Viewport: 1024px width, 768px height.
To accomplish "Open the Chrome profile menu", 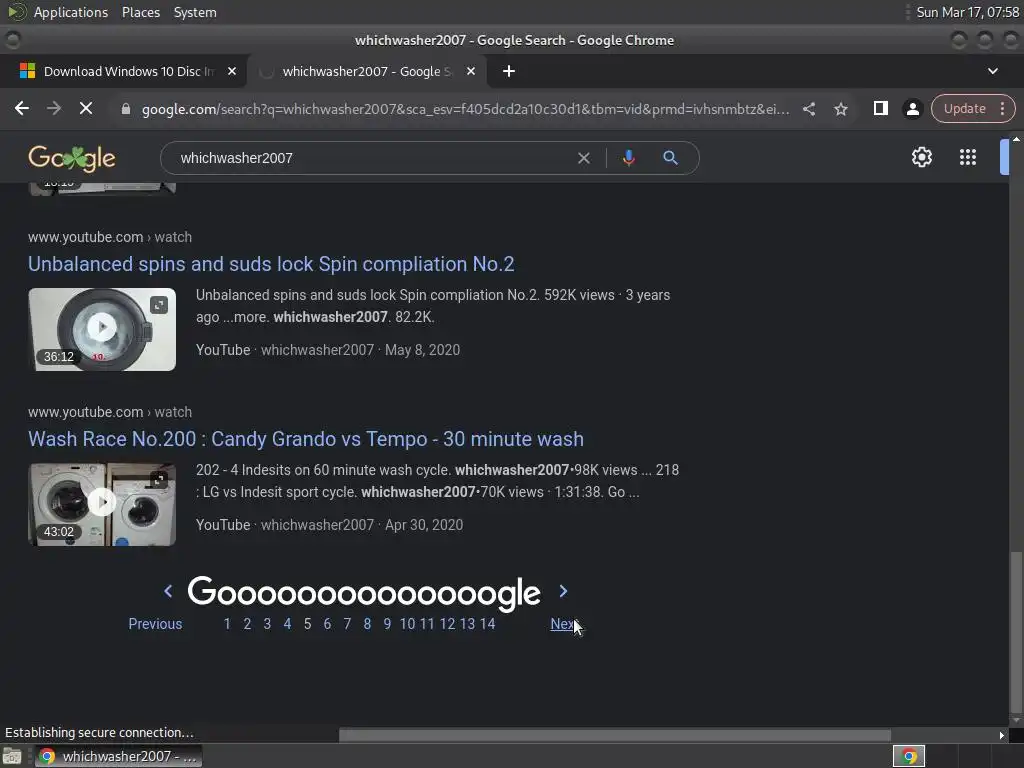I will [912, 109].
